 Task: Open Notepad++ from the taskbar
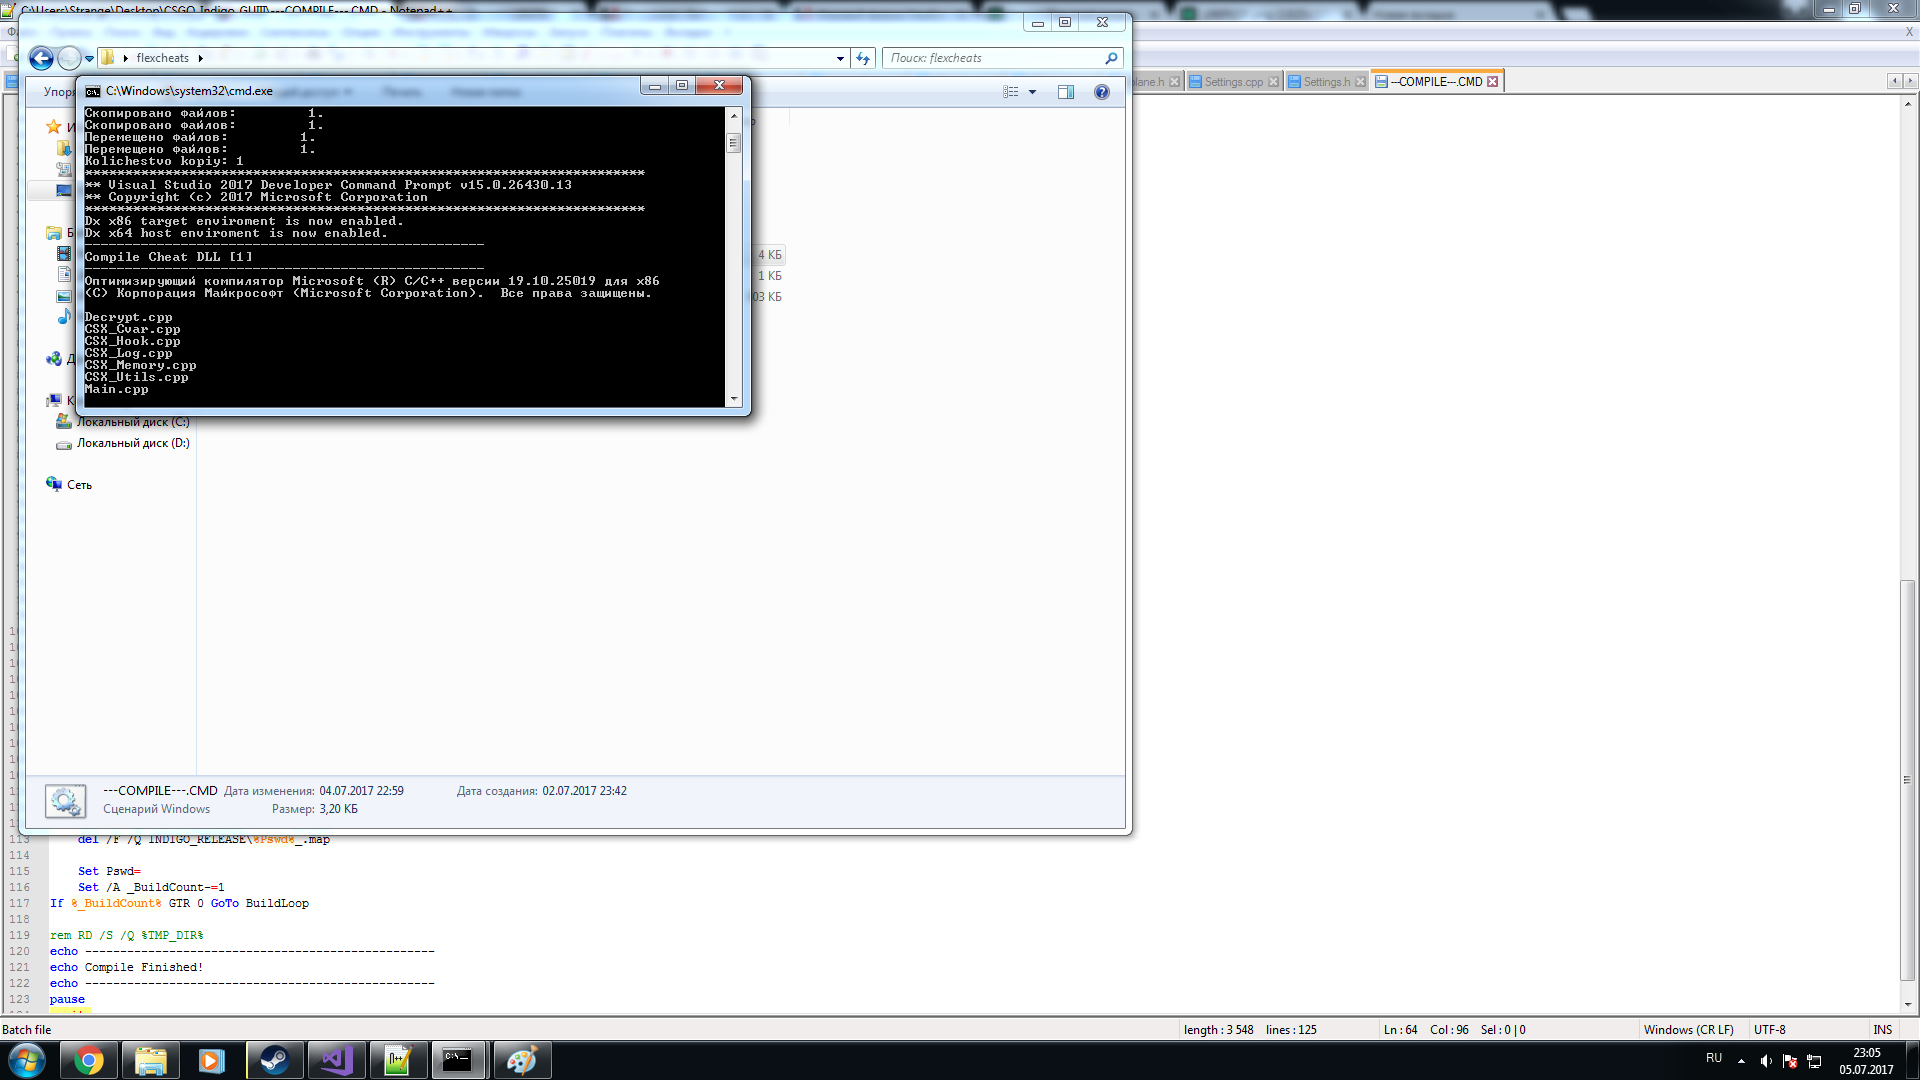398,1060
